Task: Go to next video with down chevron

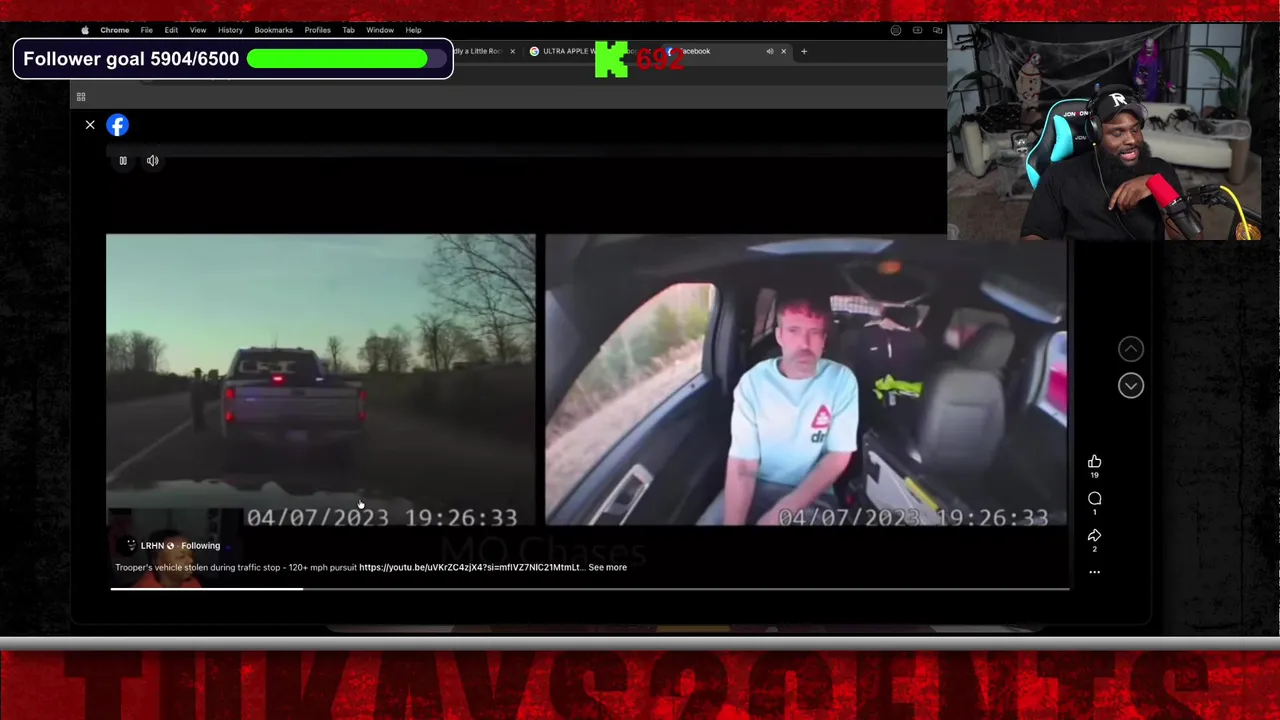Action: click(1130, 385)
